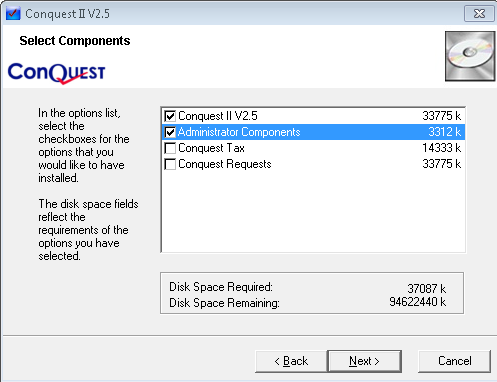Click the ConQuest logo graphic
Image resolution: width=497 pixels, height=382 pixels.
click(x=56, y=73)
